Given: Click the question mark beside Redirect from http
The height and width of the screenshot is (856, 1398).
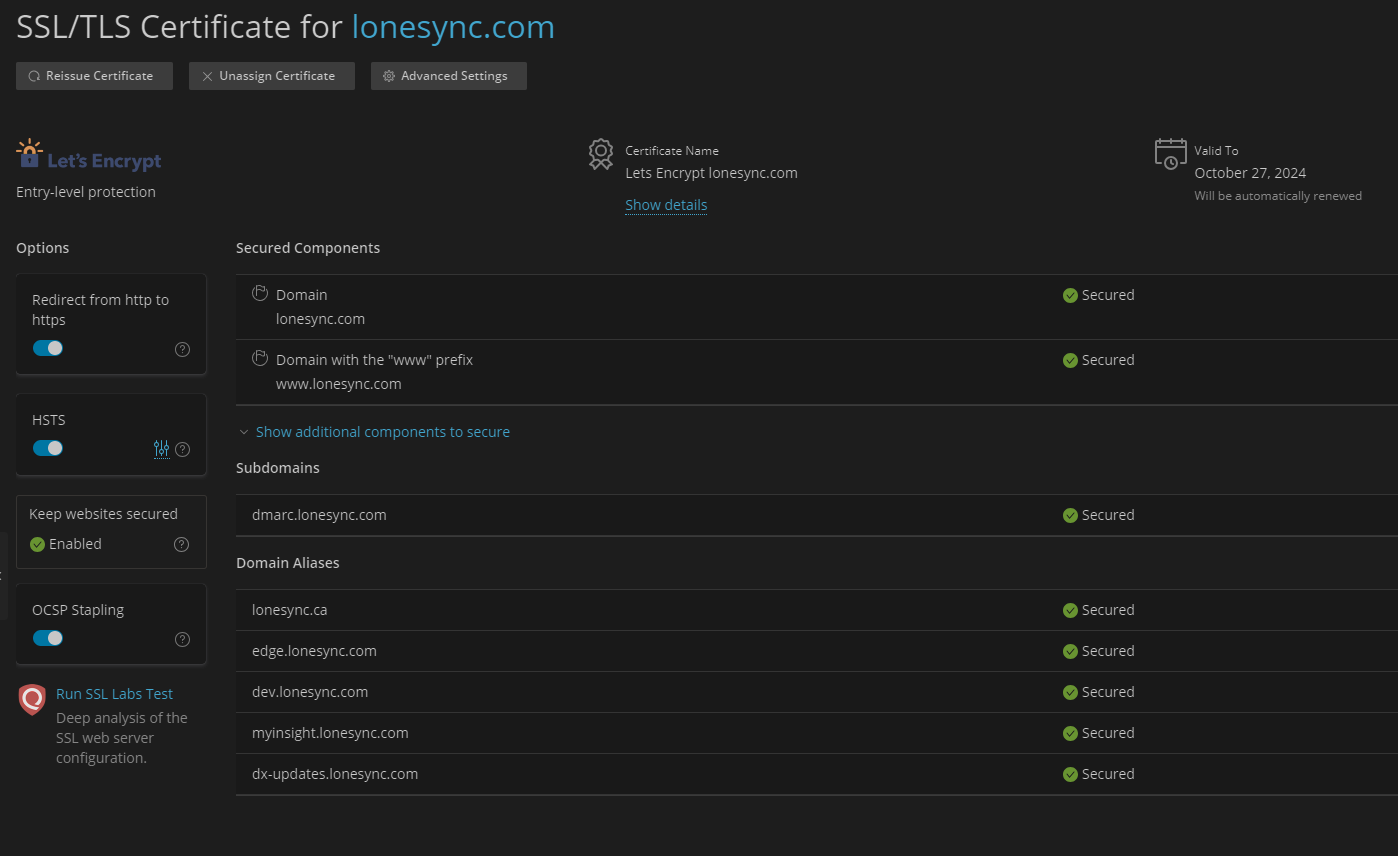Looking at the screenshot, I should [182, 349].
